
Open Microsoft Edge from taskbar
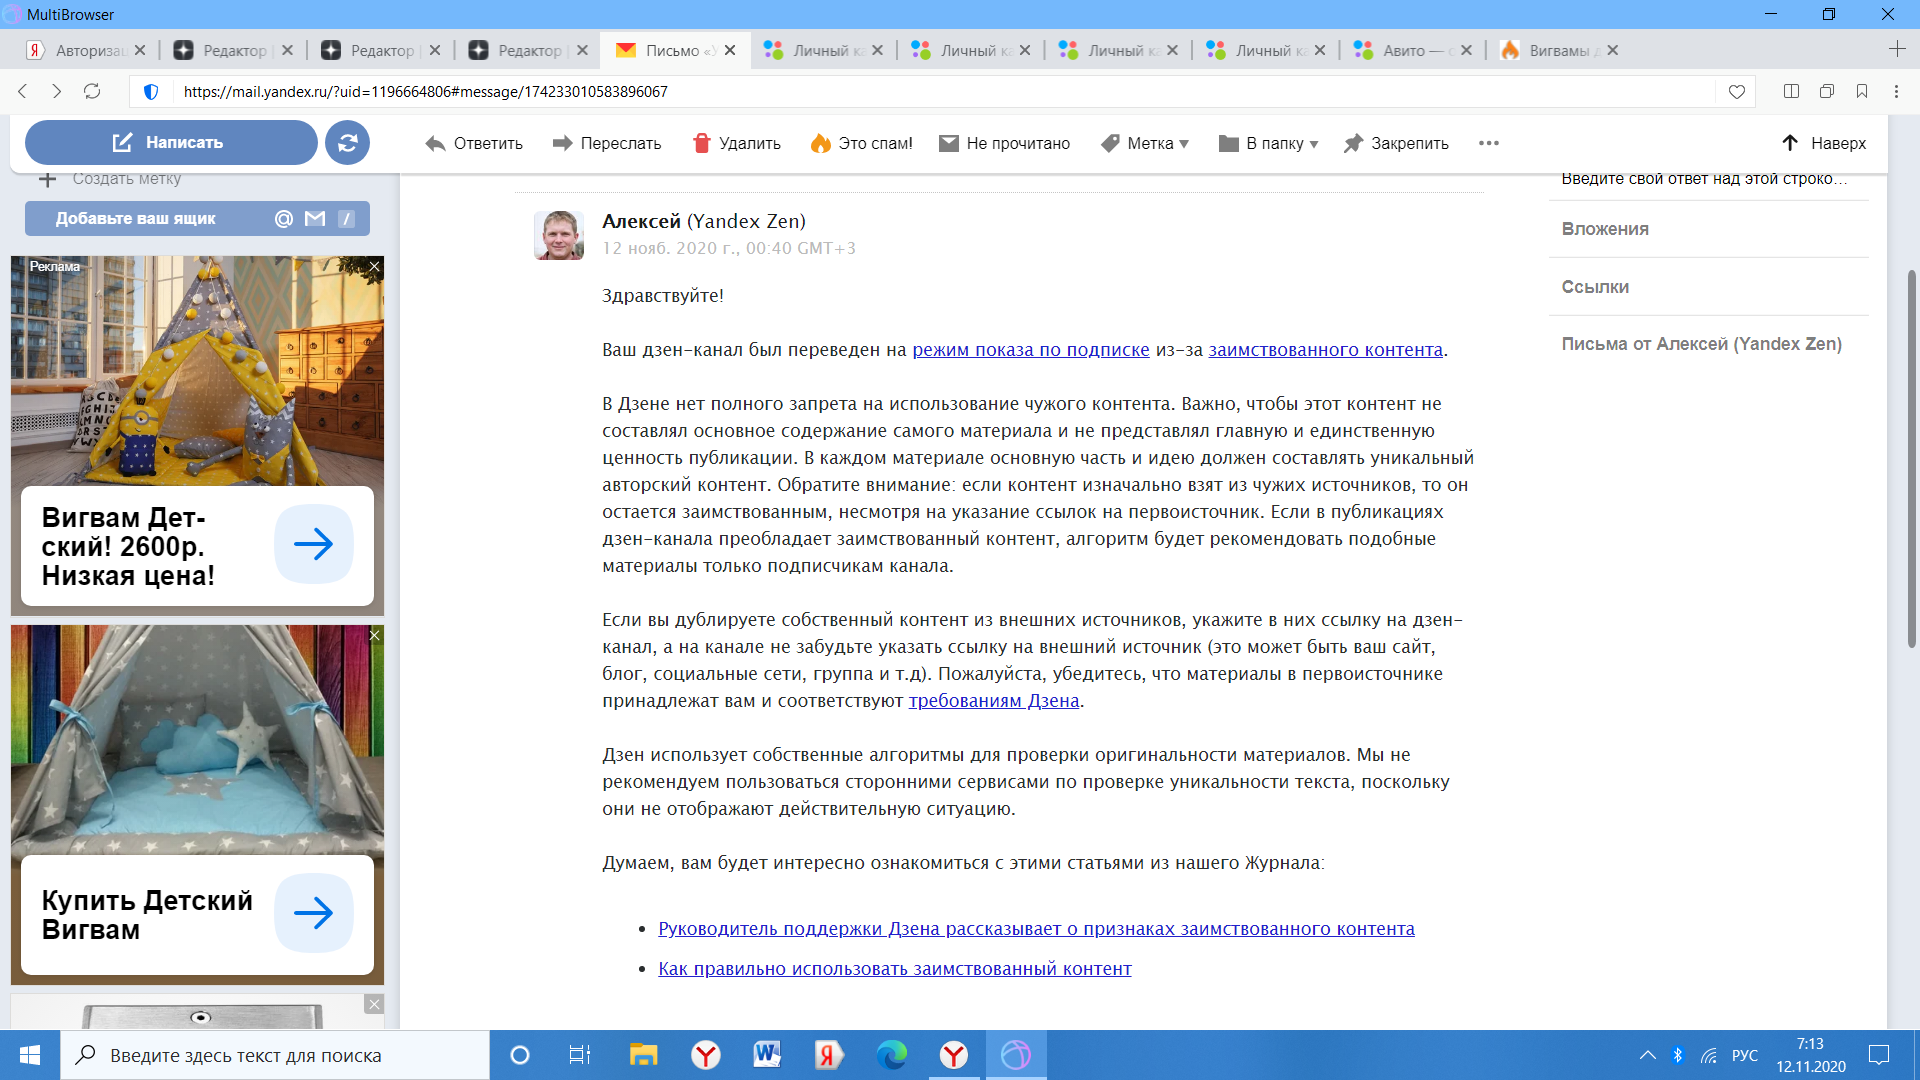coord(891,1055)
